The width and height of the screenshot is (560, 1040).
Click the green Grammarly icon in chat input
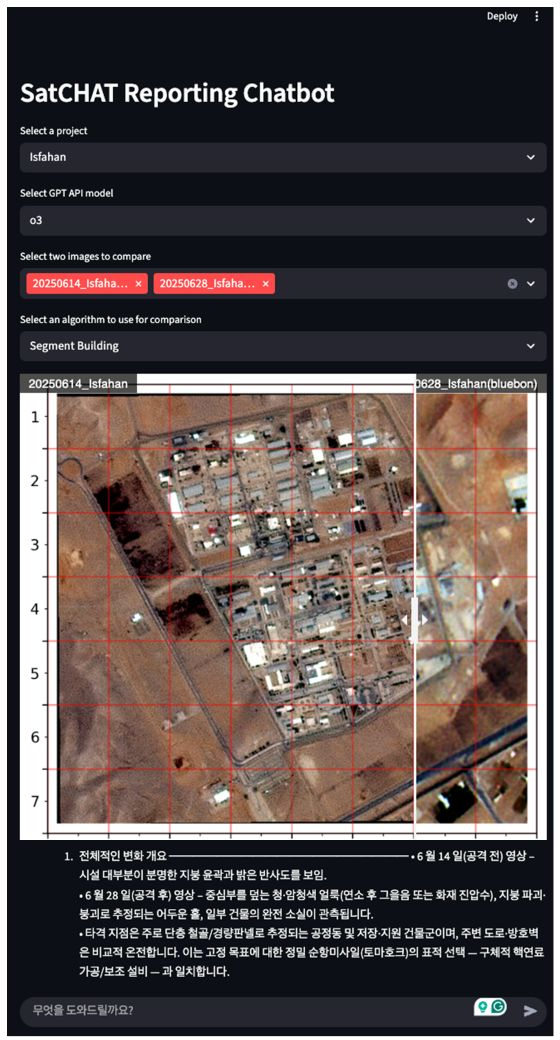click(498, 1008)
